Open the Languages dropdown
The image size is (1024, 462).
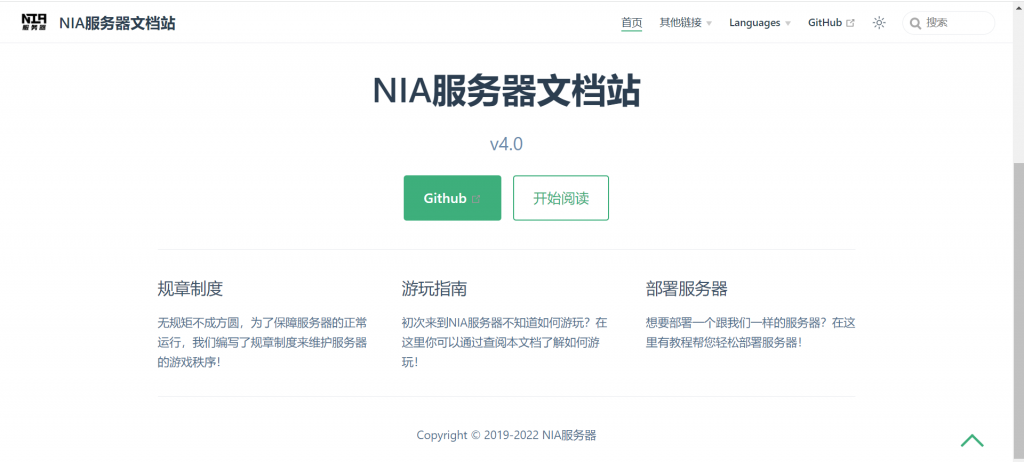tap(755, 23)
